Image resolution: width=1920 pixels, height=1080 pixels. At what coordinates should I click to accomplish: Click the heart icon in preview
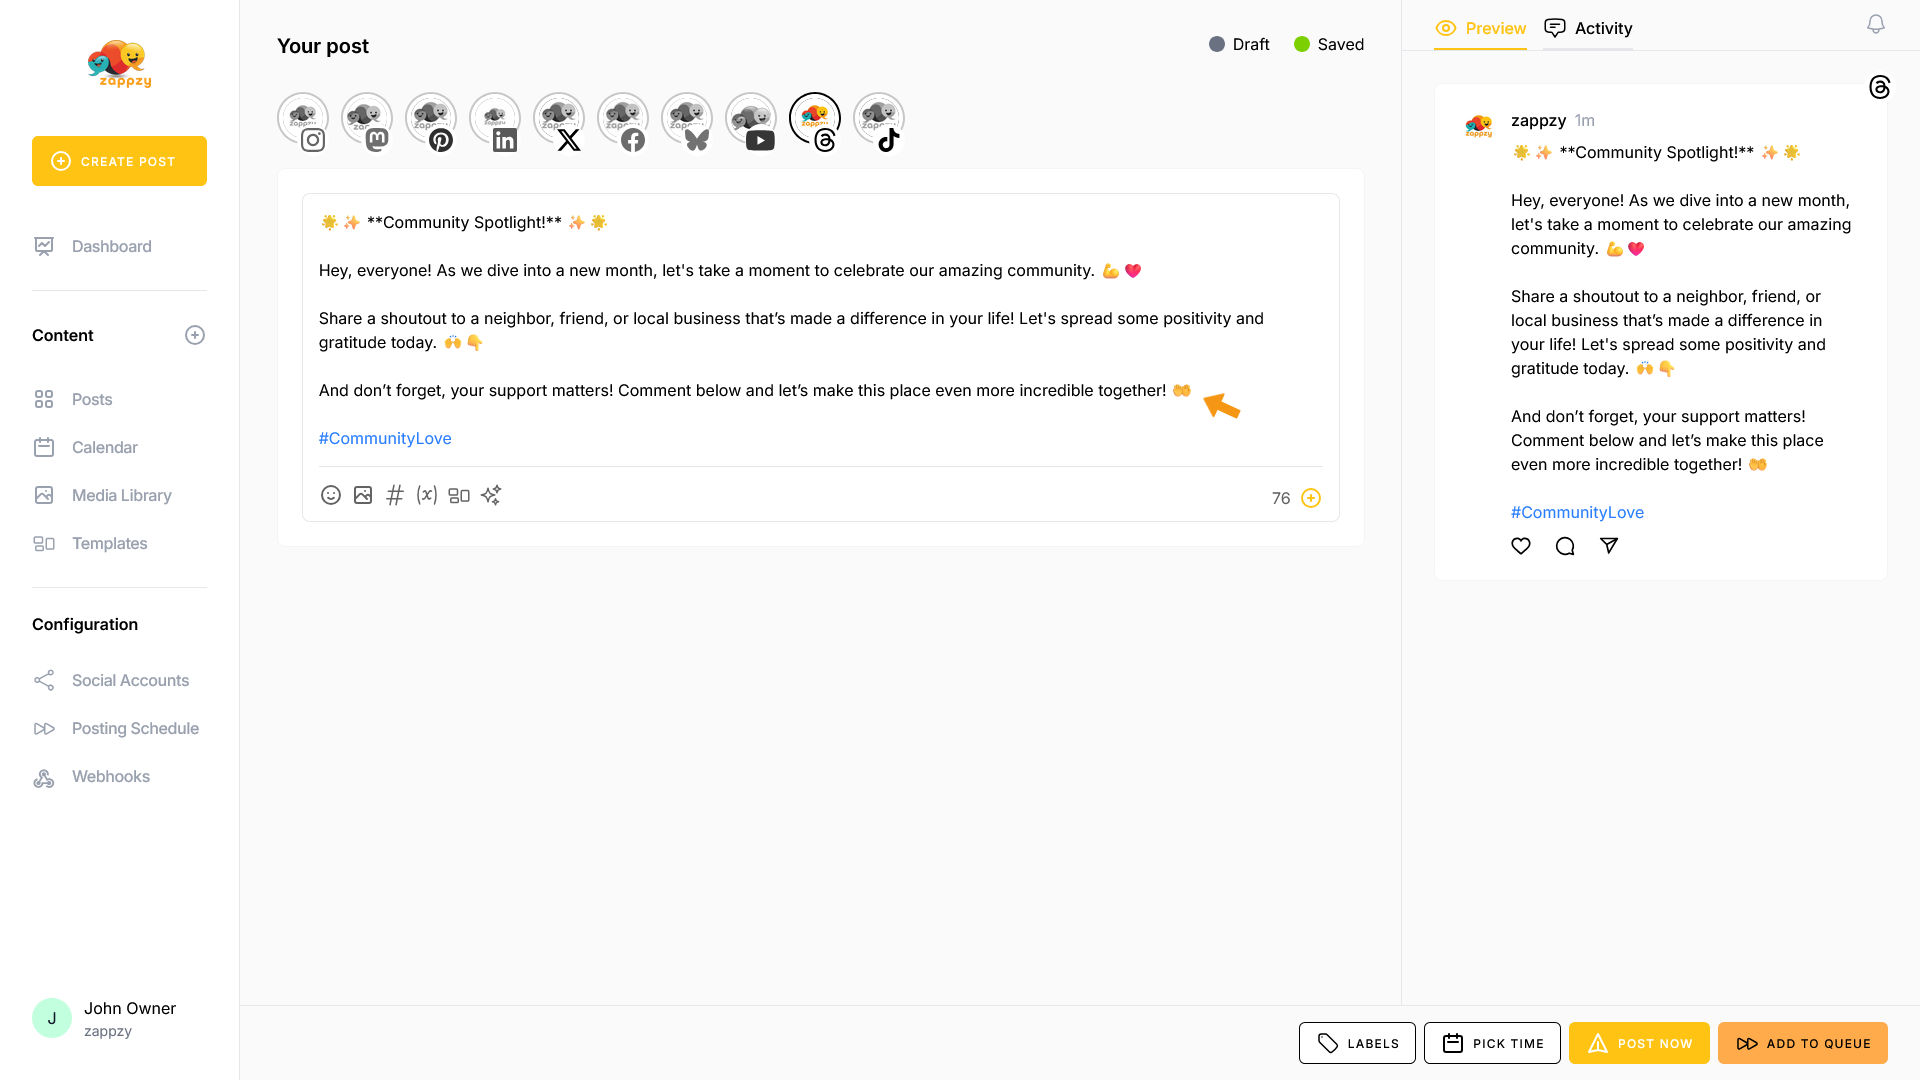[x=1521, y=546]
